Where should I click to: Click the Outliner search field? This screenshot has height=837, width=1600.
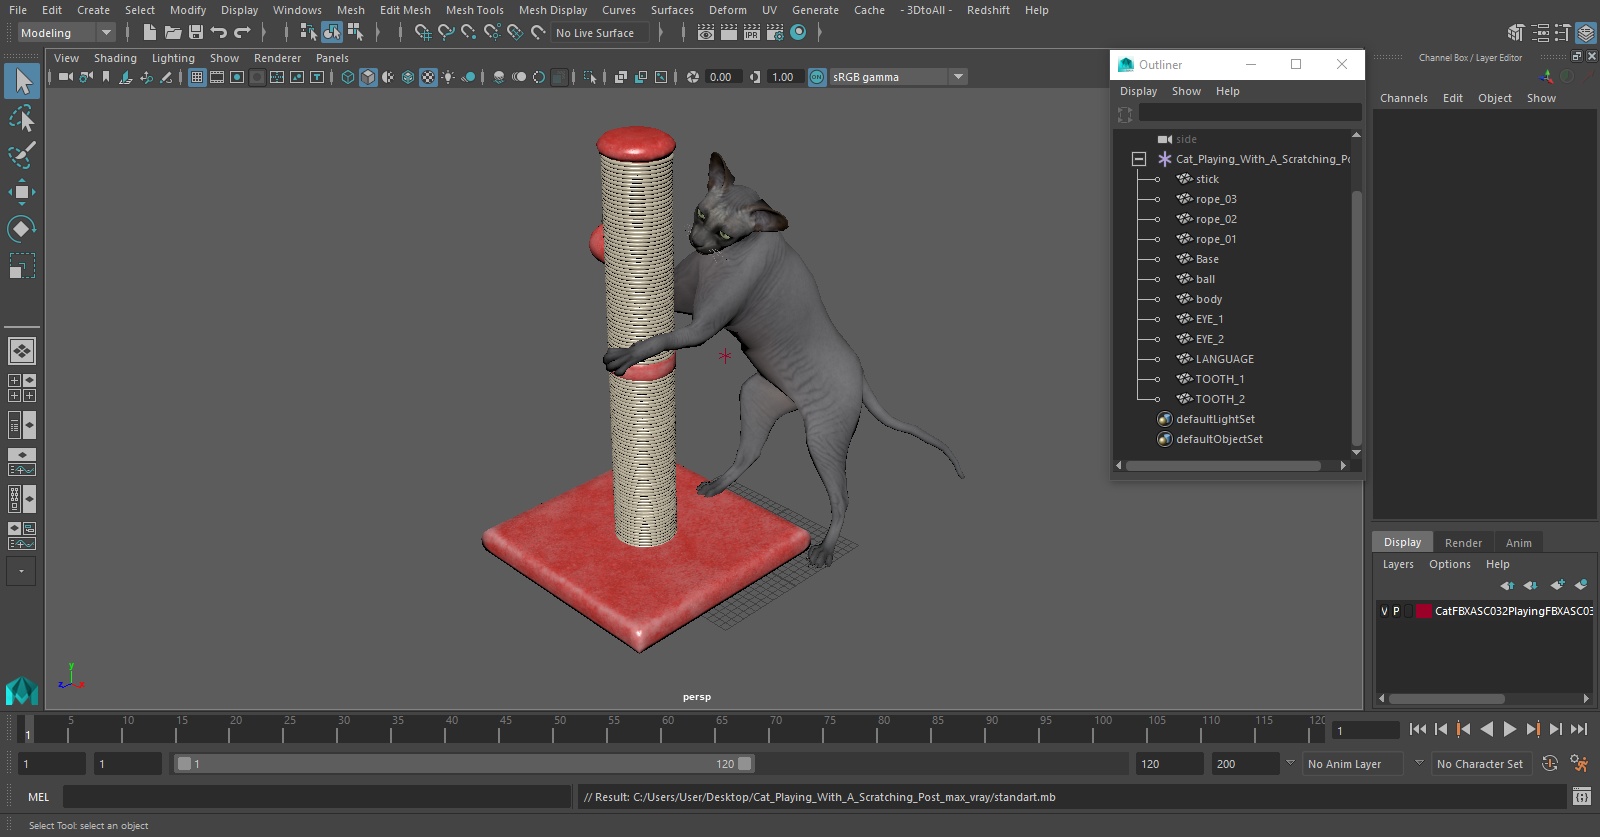(x=1250, y=113)
